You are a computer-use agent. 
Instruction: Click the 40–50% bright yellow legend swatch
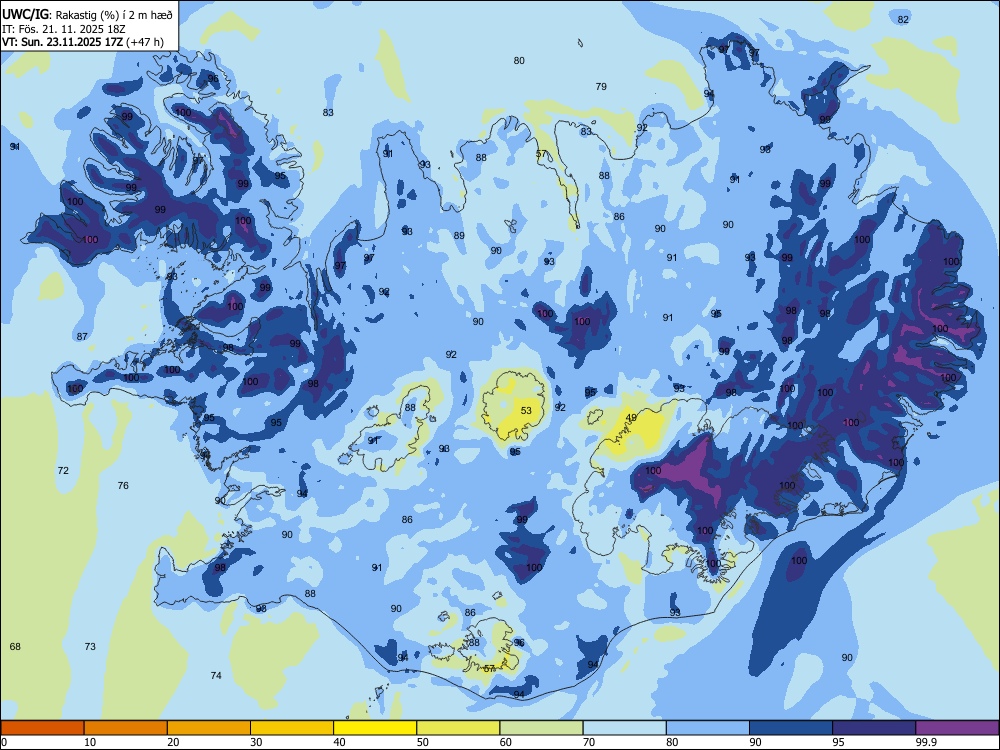375,728
